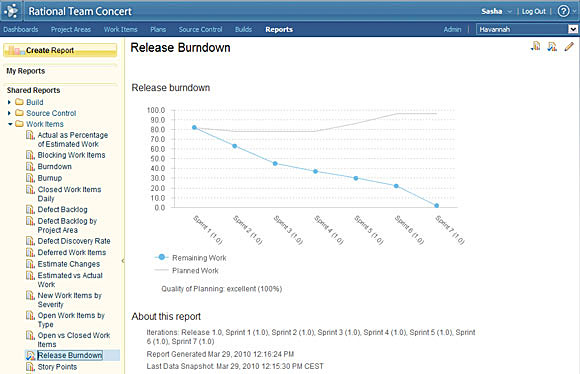The image size is (580, 374).
Task: Open the Work Items menu in navigation bar
Action: (x=120, y=29)
